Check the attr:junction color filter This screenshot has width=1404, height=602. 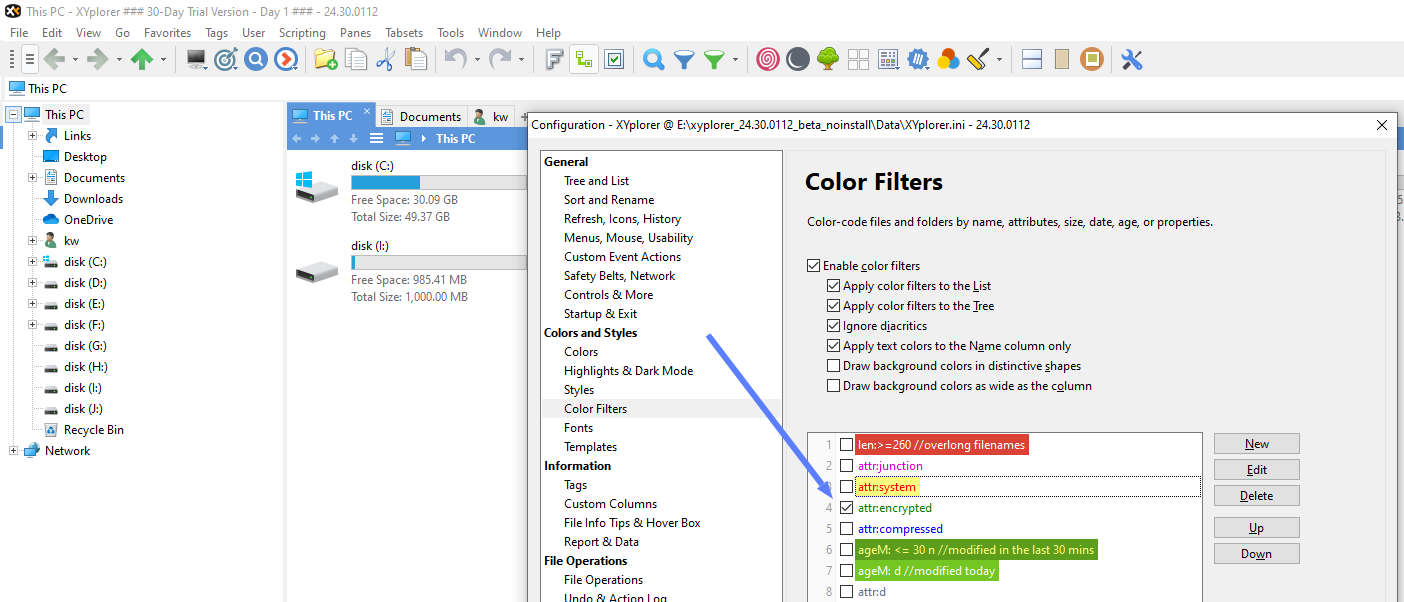coord(846,465)
